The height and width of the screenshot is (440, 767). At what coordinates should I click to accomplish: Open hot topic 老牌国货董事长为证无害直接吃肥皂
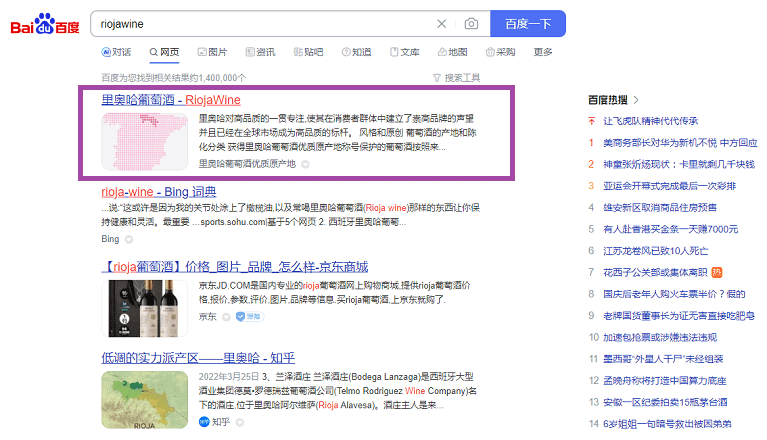point(679,316)
